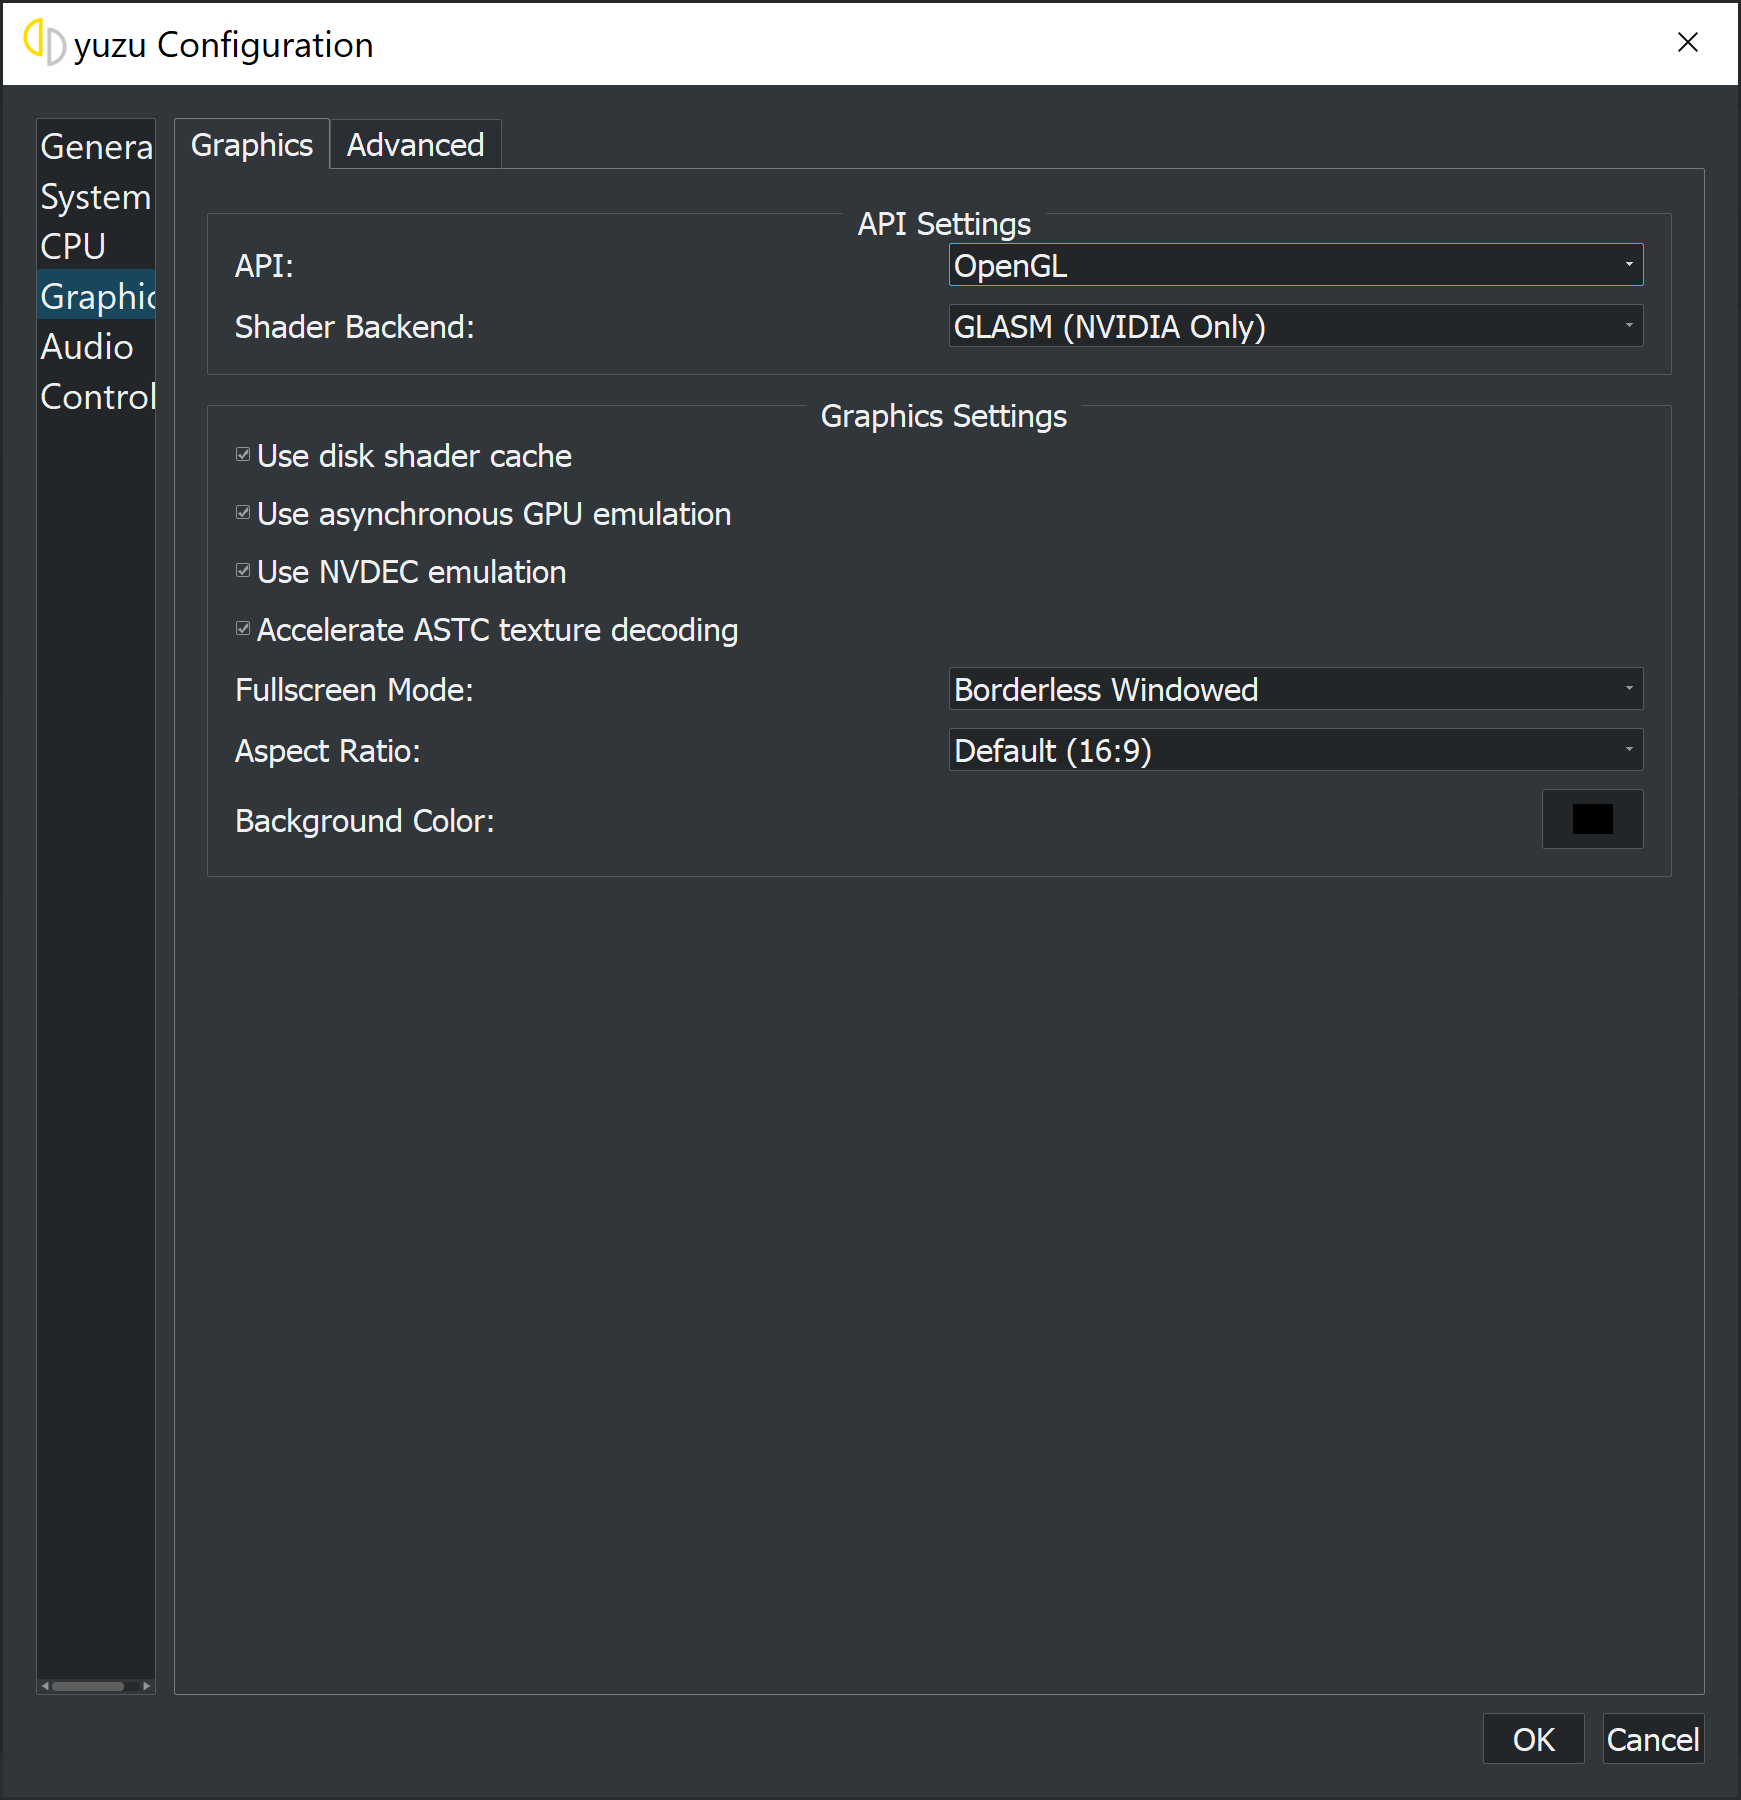Open the Fullscreen Mode dropdown
The height and width of the screenshot is (1800, 1741).
tap(1296, 689)
